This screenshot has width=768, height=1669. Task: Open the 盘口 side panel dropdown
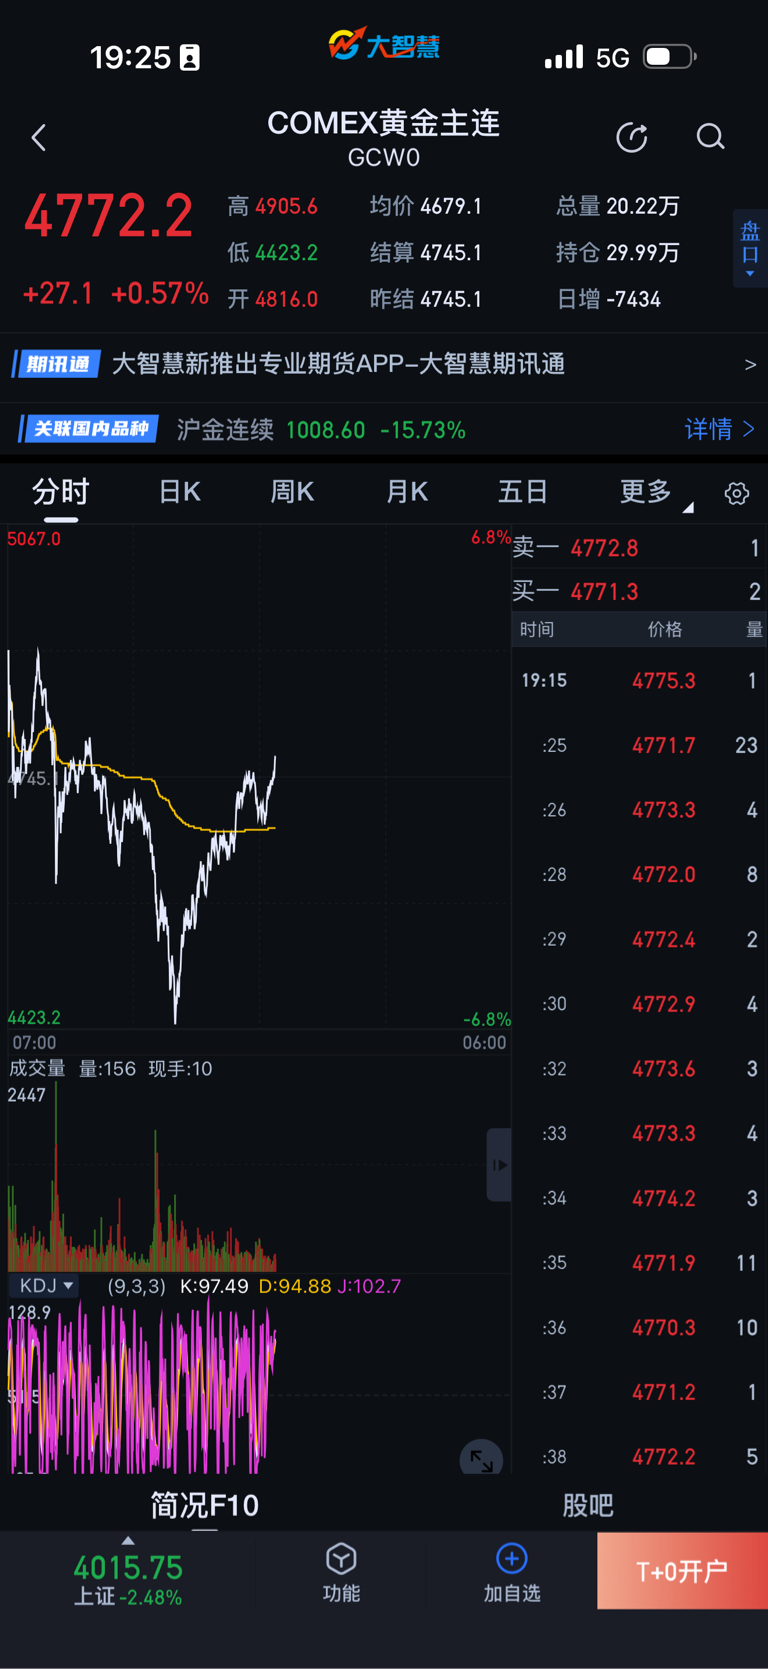[750, 249]
